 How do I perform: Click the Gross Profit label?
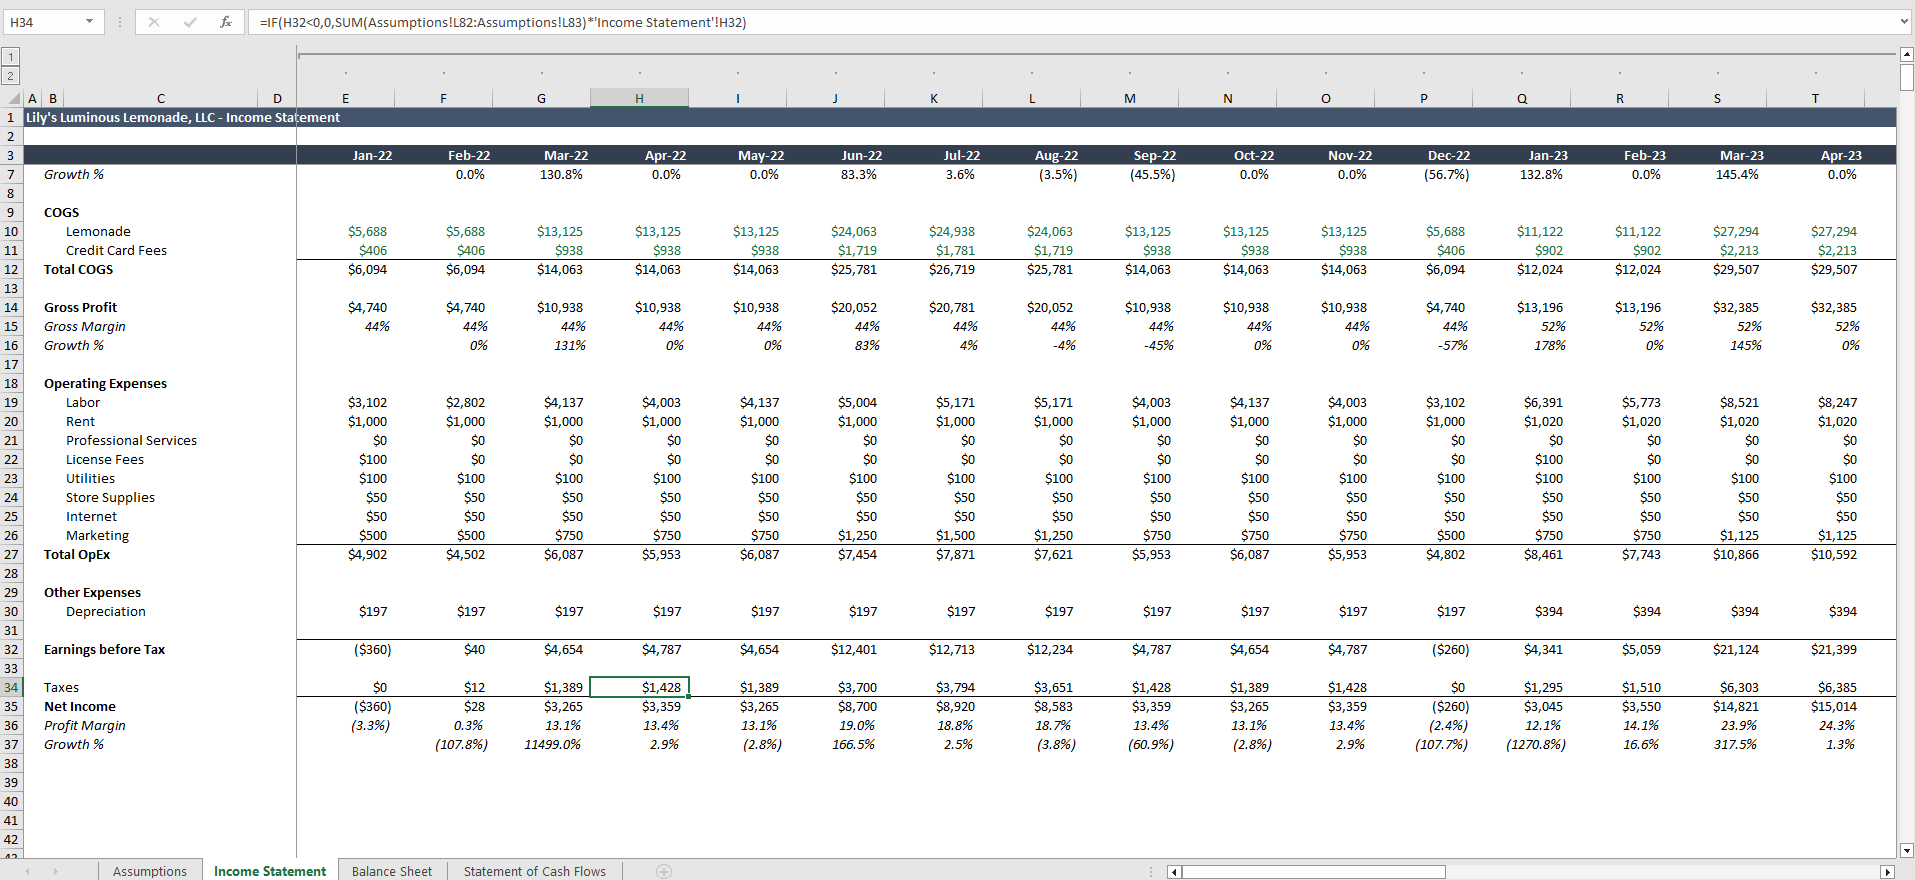(x=80, y=307)
